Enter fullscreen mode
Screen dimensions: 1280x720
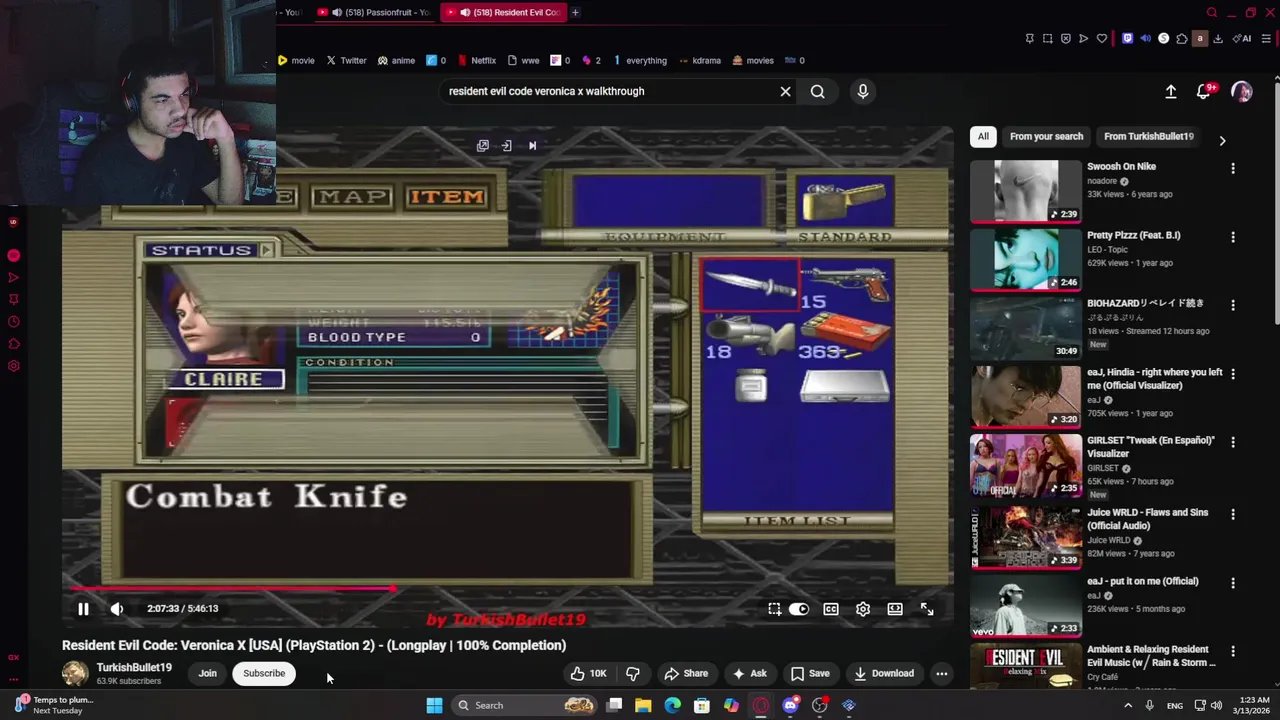click(927, 609)
